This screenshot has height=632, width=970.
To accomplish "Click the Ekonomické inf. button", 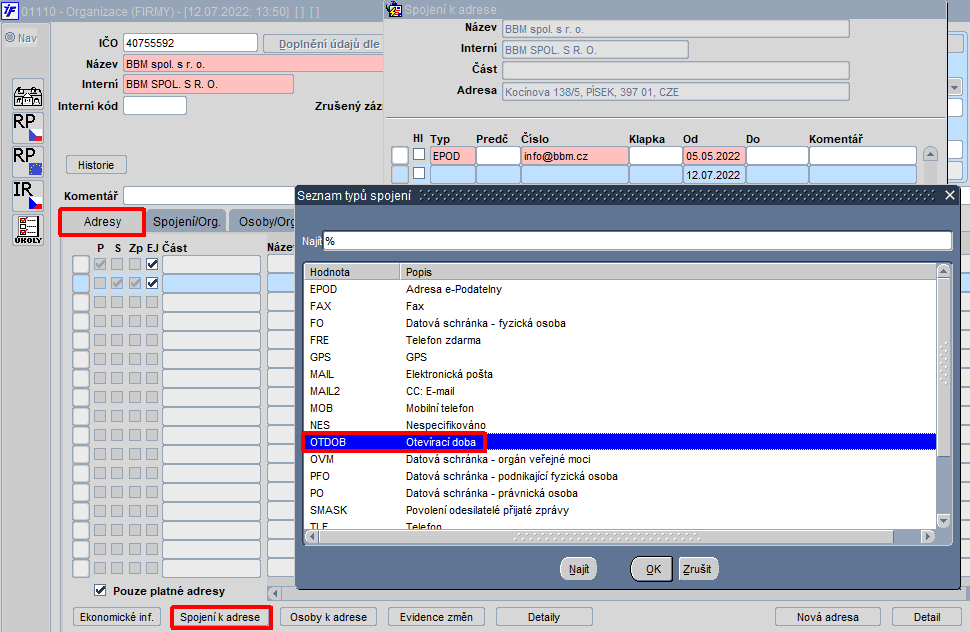I will tap(116, 617).
